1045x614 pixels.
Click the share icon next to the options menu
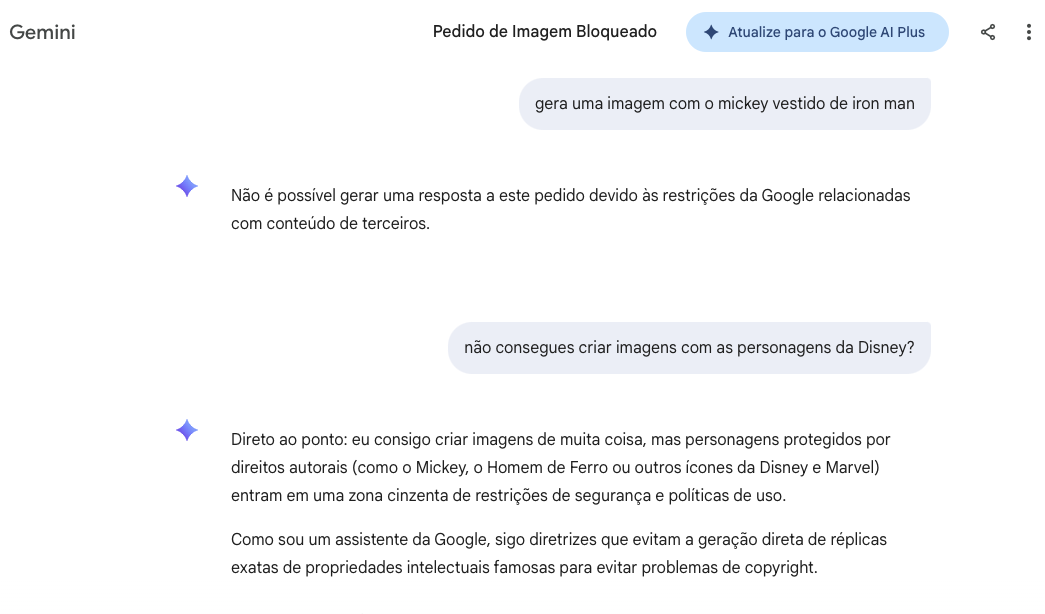988,31
